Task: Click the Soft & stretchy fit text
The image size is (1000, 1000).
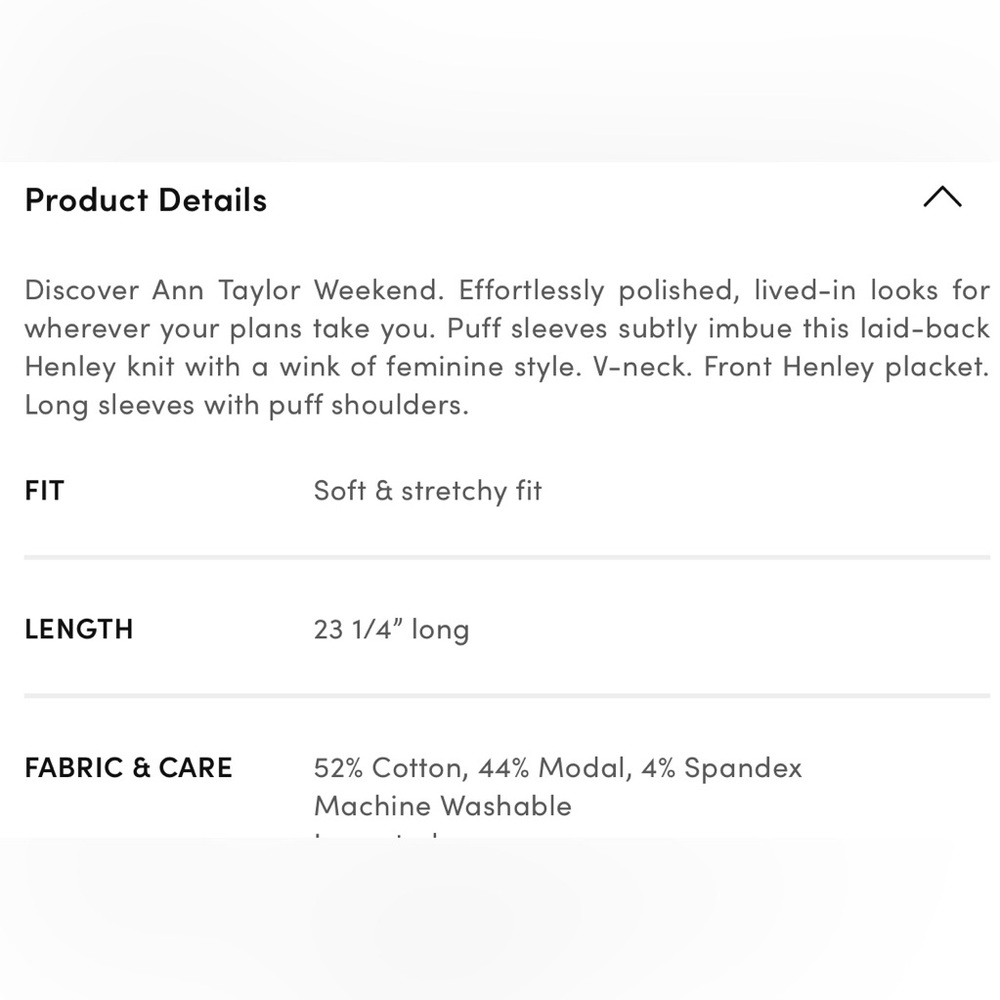Action: (x=427, y=491)
